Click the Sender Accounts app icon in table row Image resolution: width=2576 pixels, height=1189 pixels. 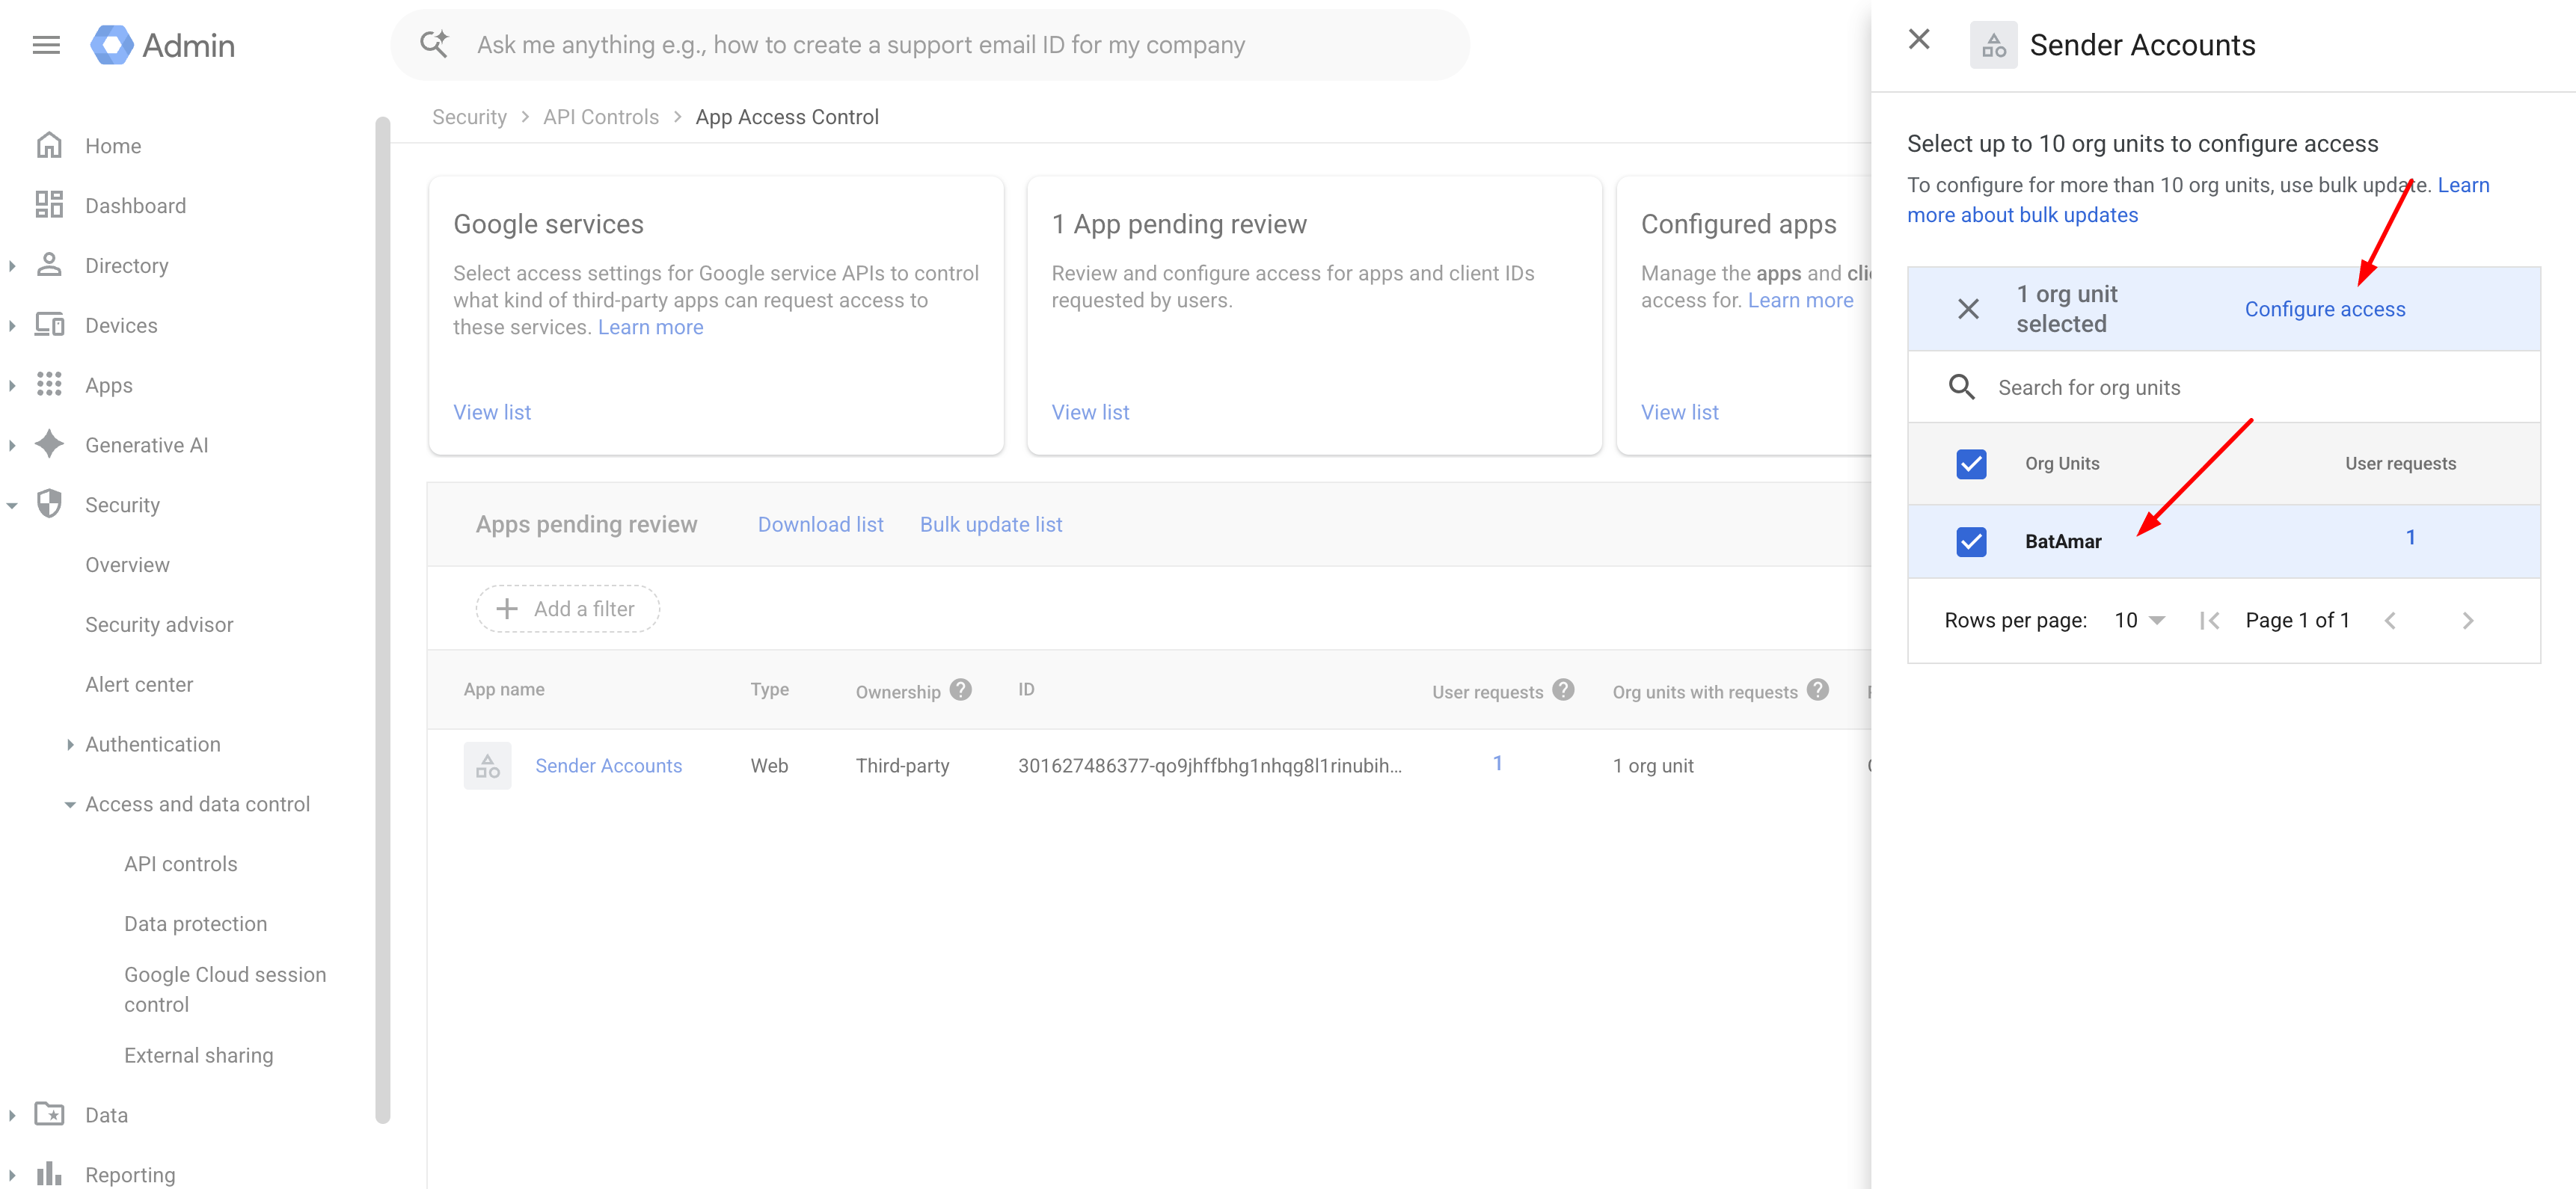click(x=487, y=766)
